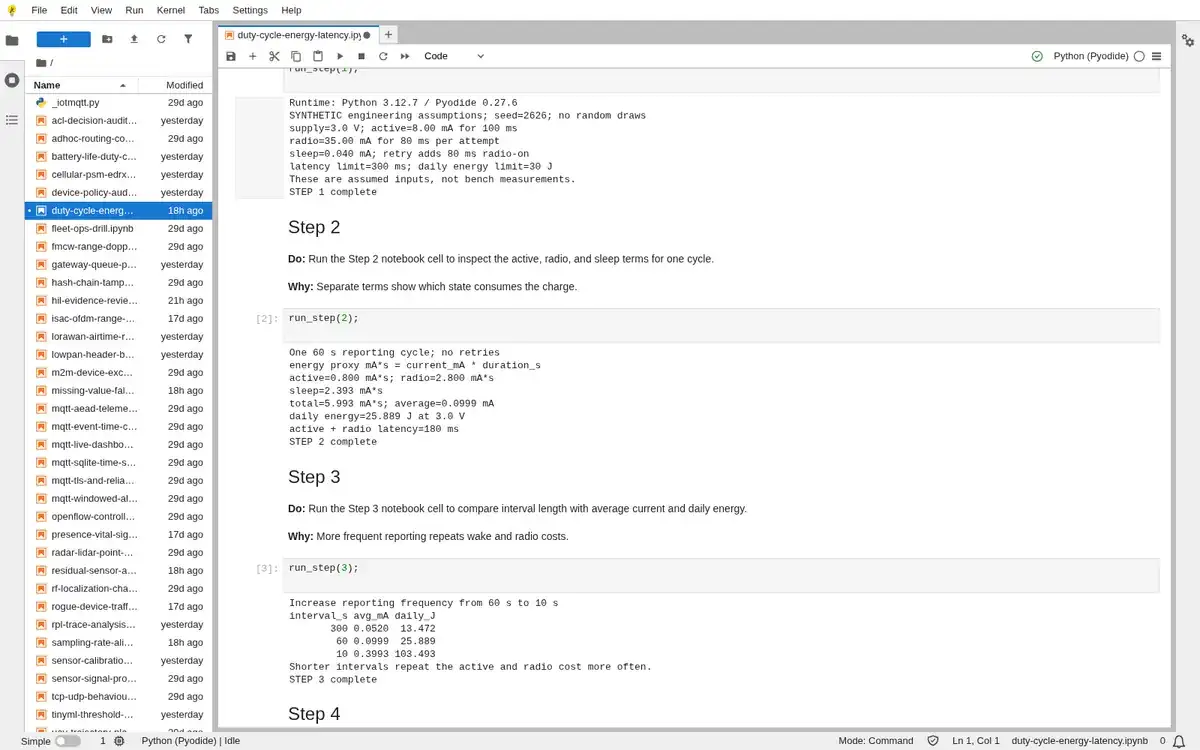The image size is (1200, 750).
Task: Click the Step 4 heading
Action: pyautogui.click(x=314, y=714)
